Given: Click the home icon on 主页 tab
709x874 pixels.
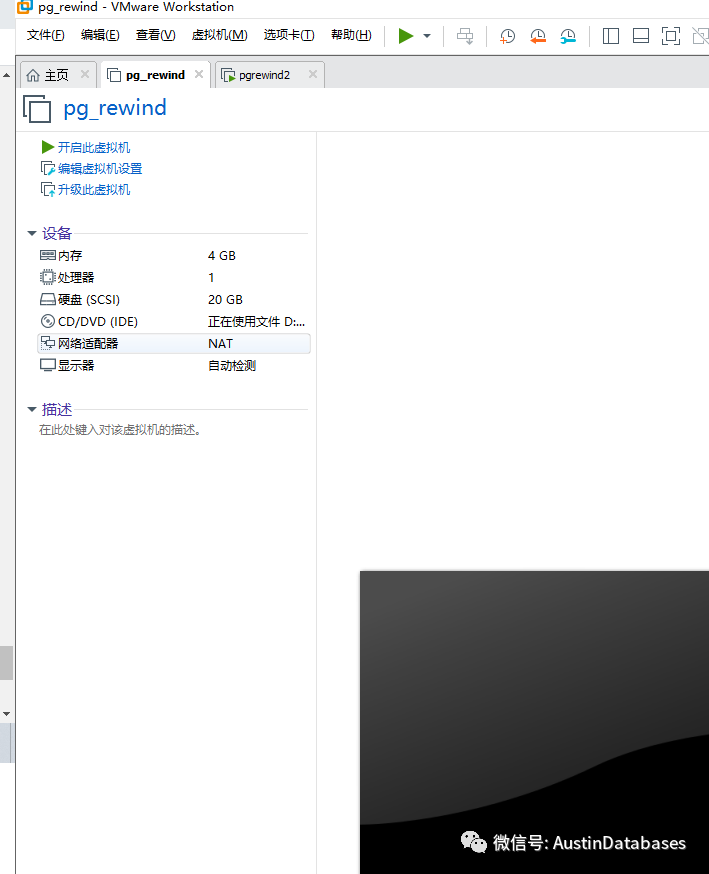Looking at the screenshot, I should coord(33,75).
